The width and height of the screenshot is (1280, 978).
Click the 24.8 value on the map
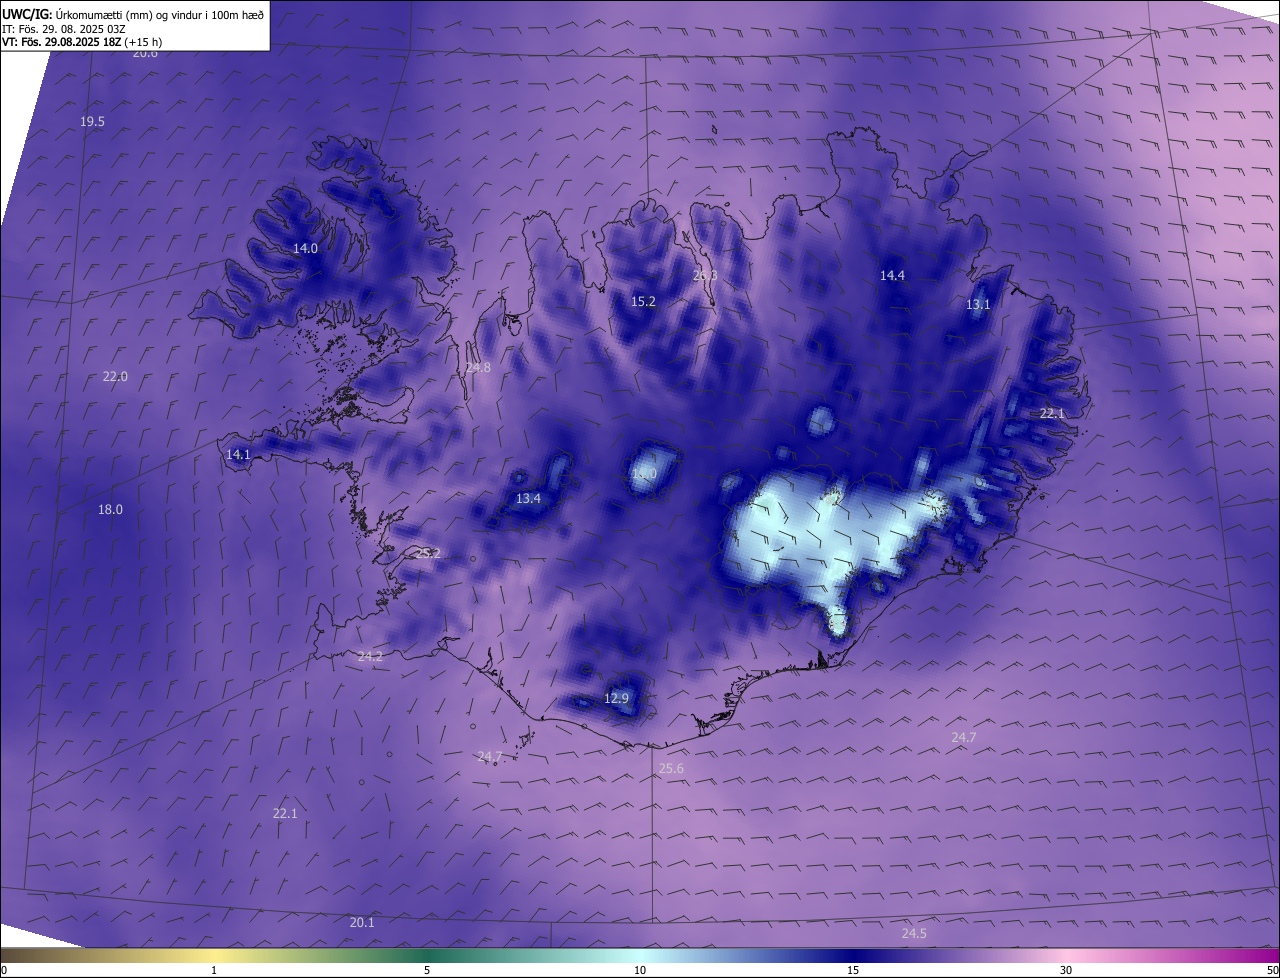pyautogui.click(x=478, y=368)
